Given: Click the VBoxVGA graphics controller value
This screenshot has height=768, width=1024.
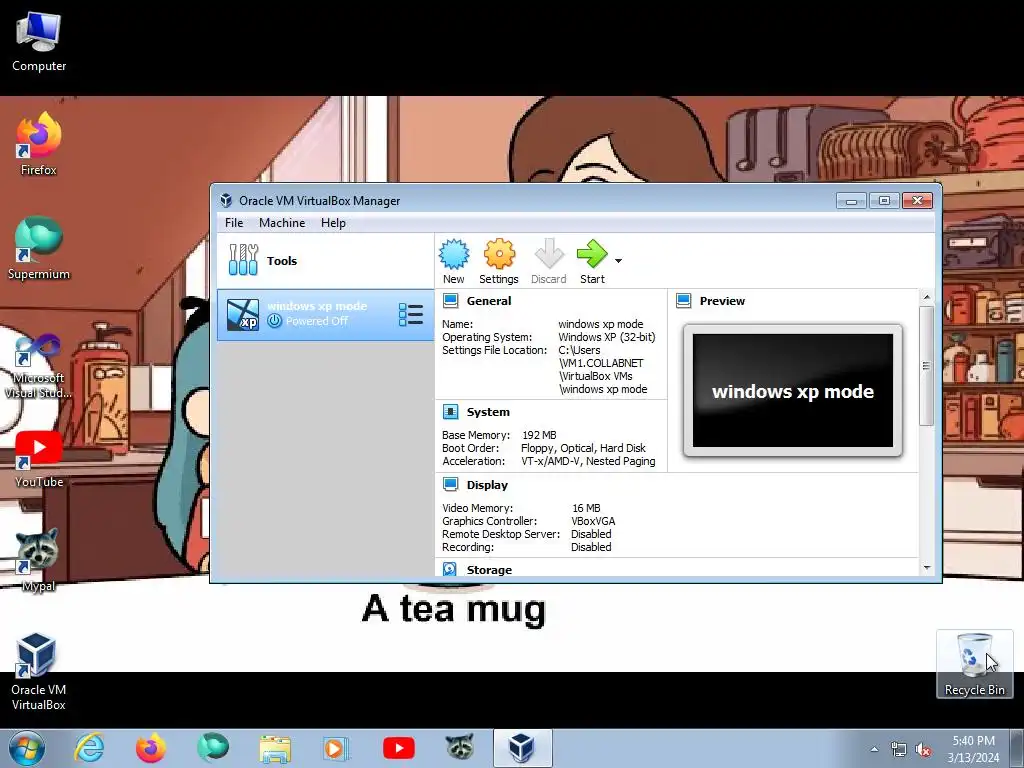Looking at the screenshot, I should click(x=593, y=521).
